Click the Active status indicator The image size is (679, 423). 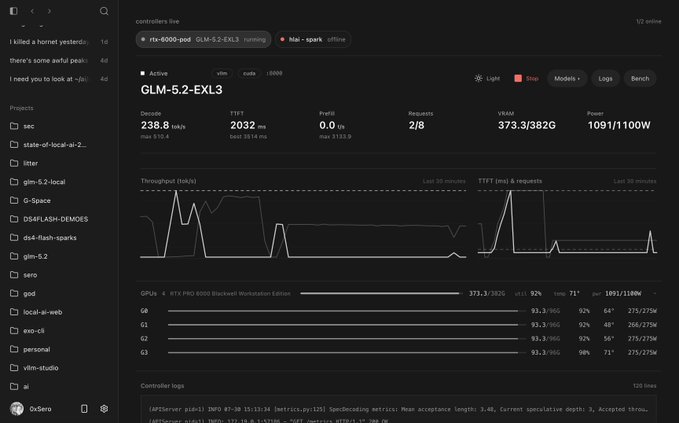tap(154, 74)
